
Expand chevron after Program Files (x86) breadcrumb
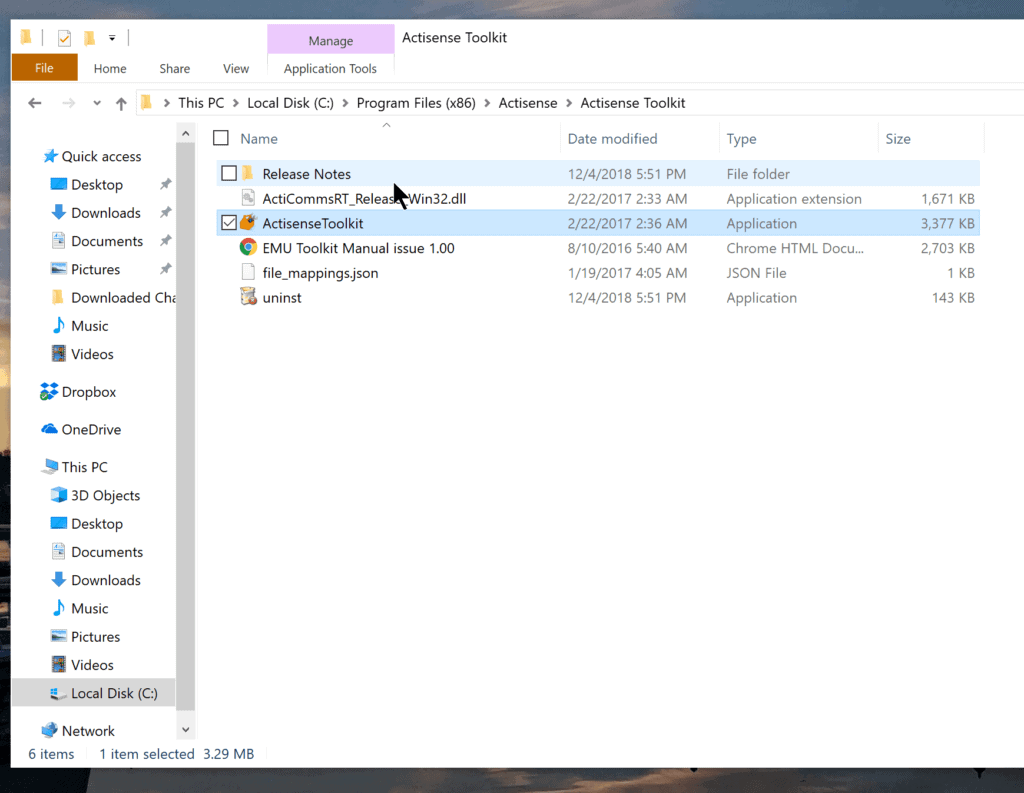coord(487,103)
